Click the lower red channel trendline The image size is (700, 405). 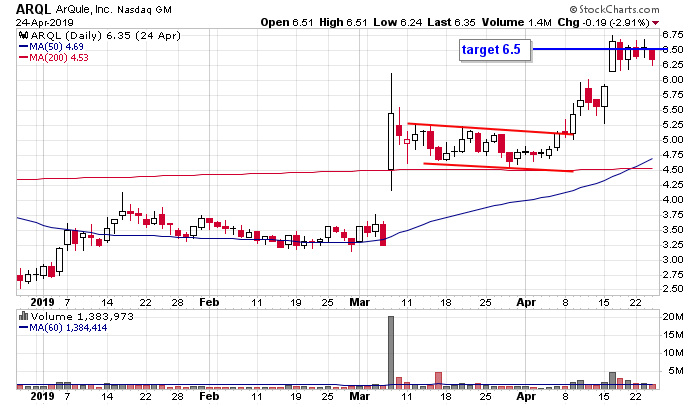pyautogui.click(x=498, y=167)
